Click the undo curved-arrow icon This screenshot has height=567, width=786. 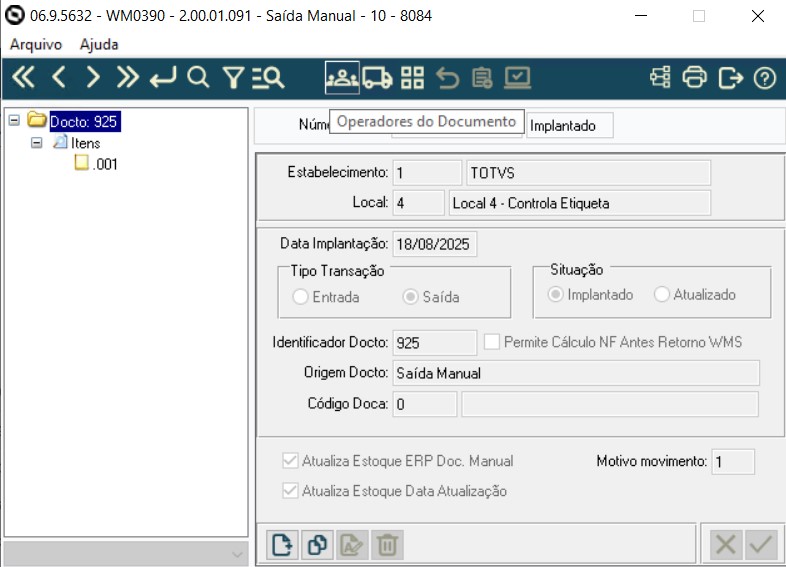(447, 78)
